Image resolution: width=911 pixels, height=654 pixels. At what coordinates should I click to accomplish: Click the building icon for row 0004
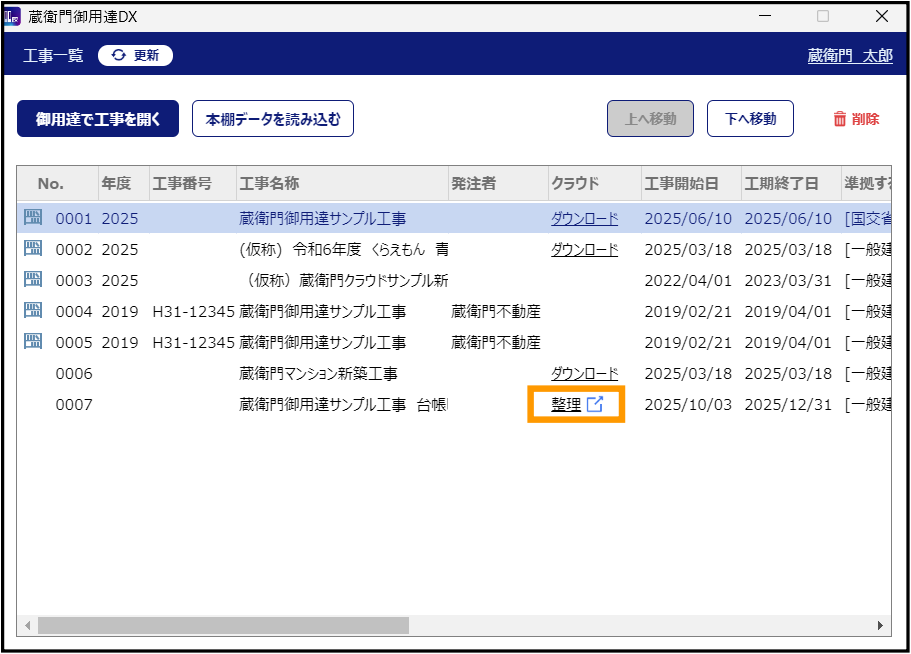coord(33,311)
